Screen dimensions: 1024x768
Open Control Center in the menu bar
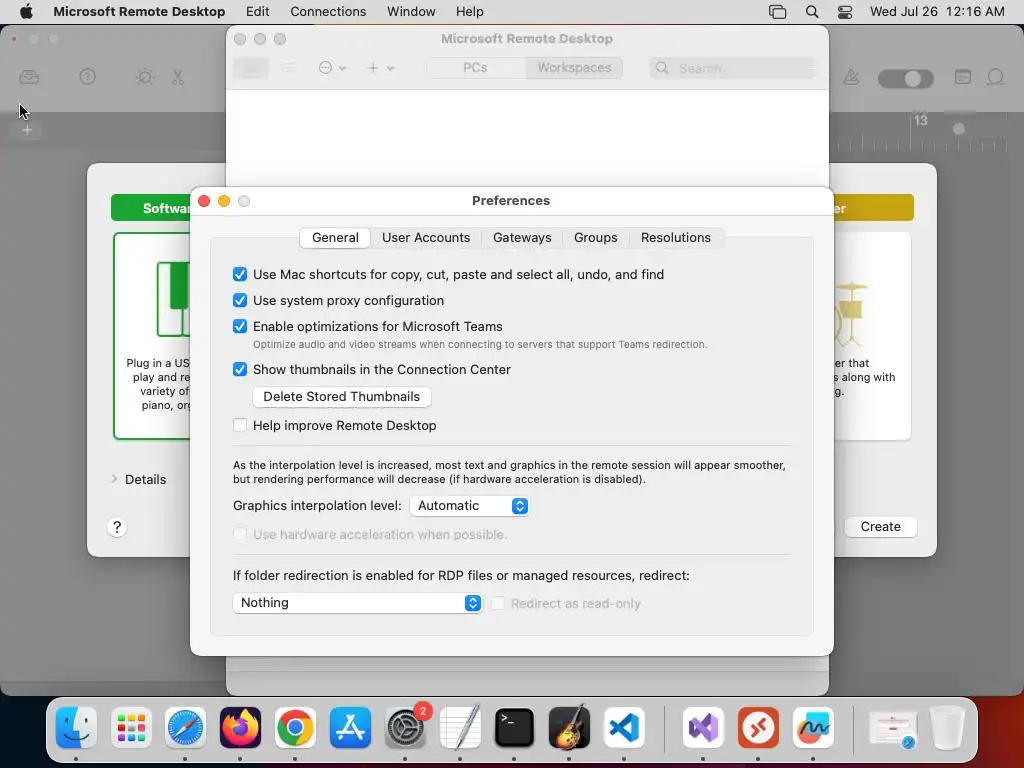[845, 12]
